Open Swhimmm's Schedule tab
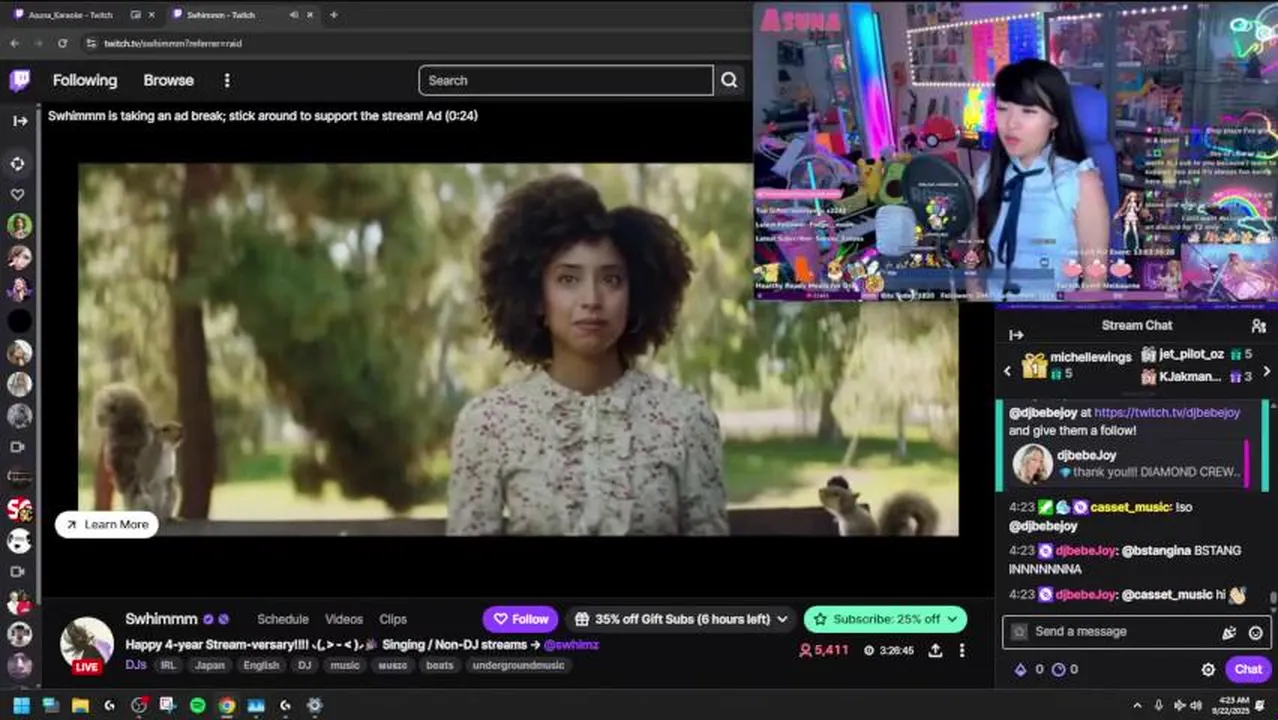The height and width of the screenshot is (720, 1278). coord(282,619)
